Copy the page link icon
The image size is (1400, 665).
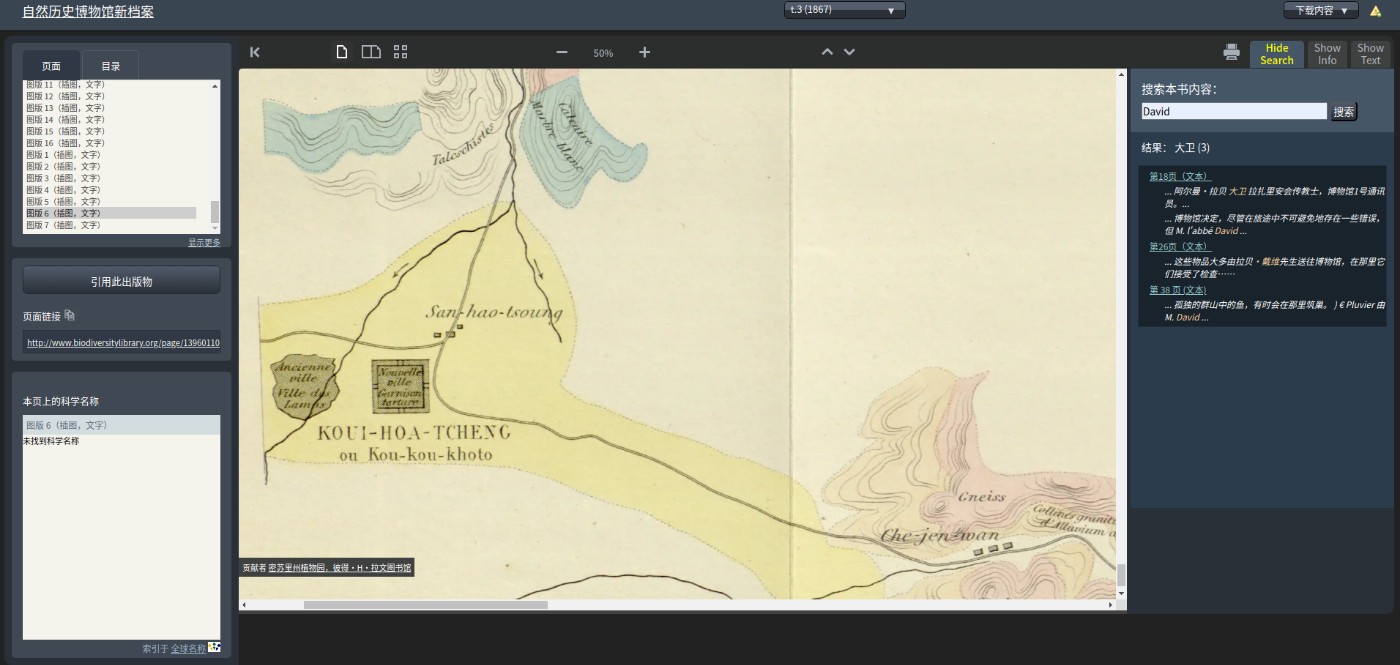tap(69, 316)
